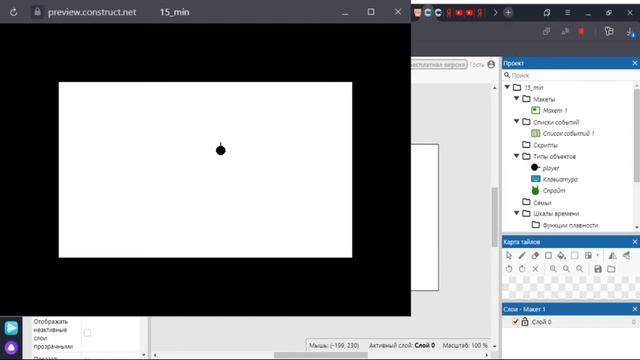Viewport: 640px width, 360px height.
Task: Select Слой 0 layer row
Action: [x=570, y=322]
